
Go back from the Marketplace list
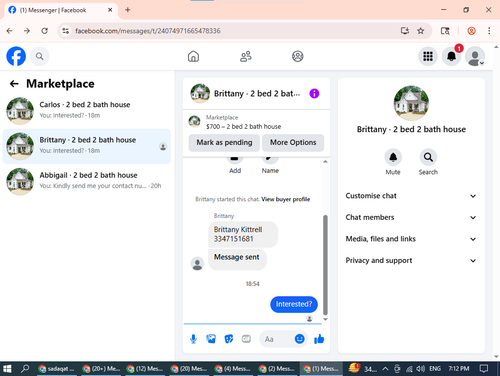(x=14, y=84)
